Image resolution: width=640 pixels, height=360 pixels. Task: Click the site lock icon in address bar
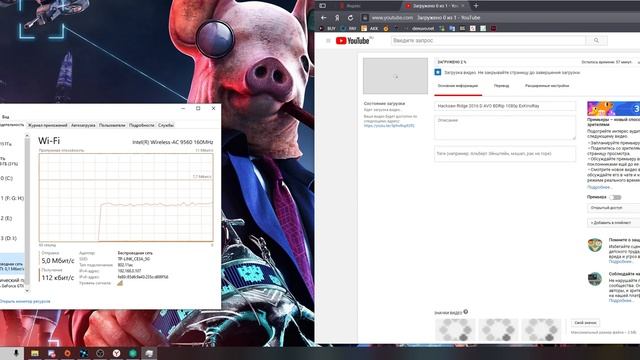[365, 18]
